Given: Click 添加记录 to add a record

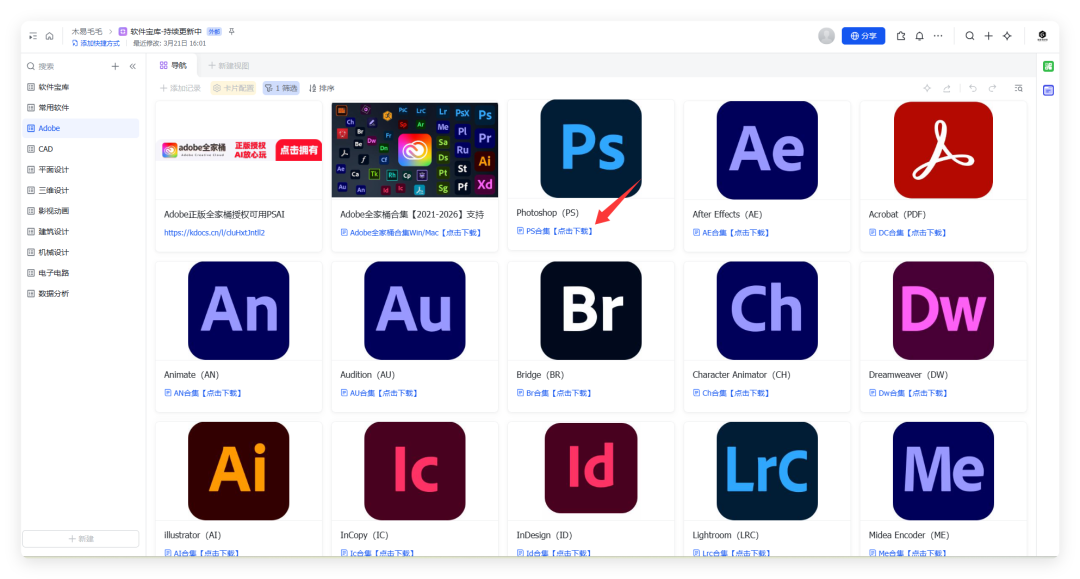Looking at the screenshot, I should pos(180,88).
